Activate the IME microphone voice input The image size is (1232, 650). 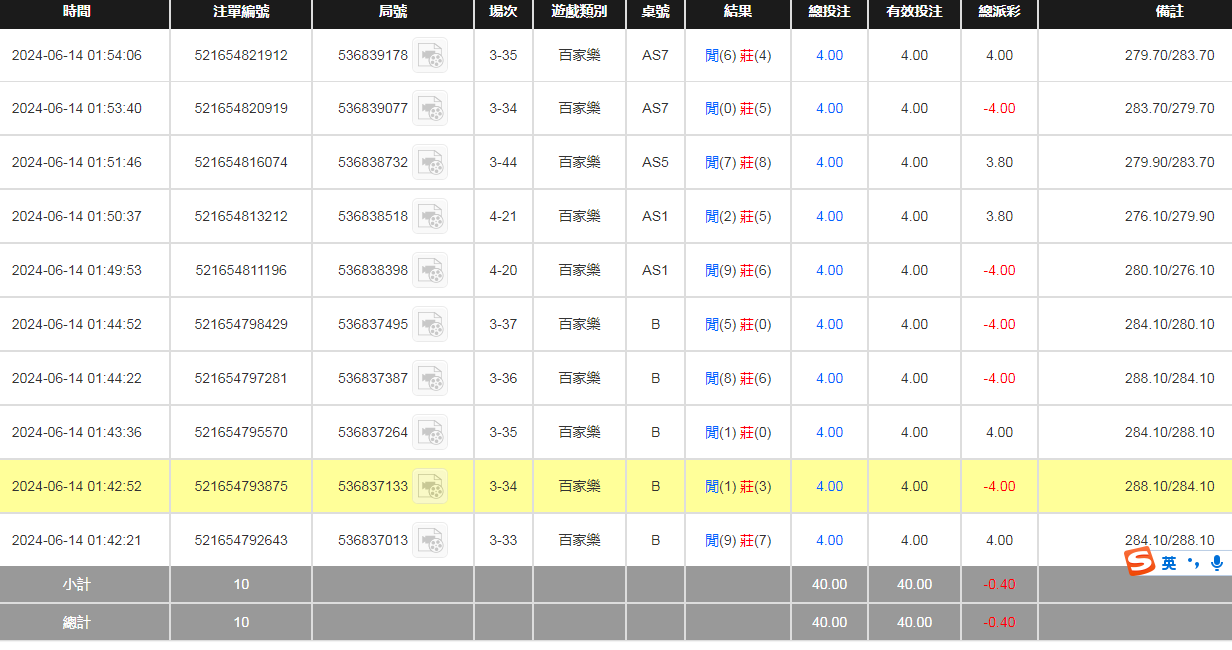click(x=1216, y=563)
